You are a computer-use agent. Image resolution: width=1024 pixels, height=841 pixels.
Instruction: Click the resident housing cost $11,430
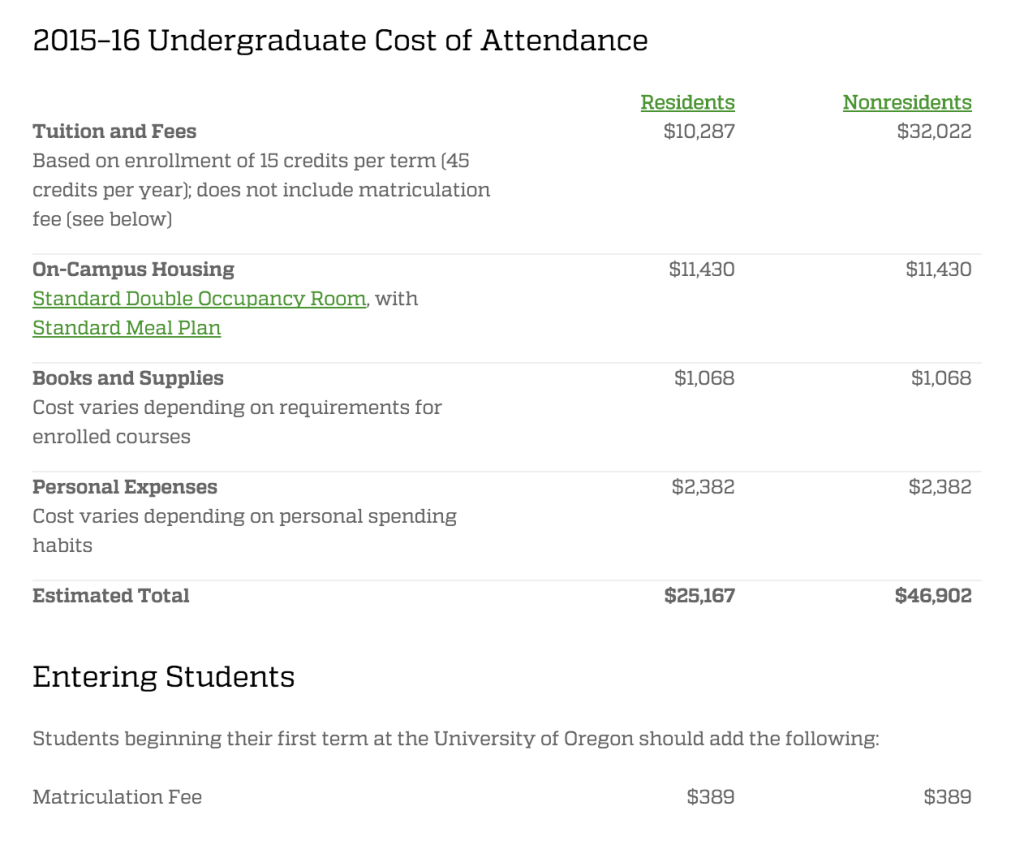point(701,269)
